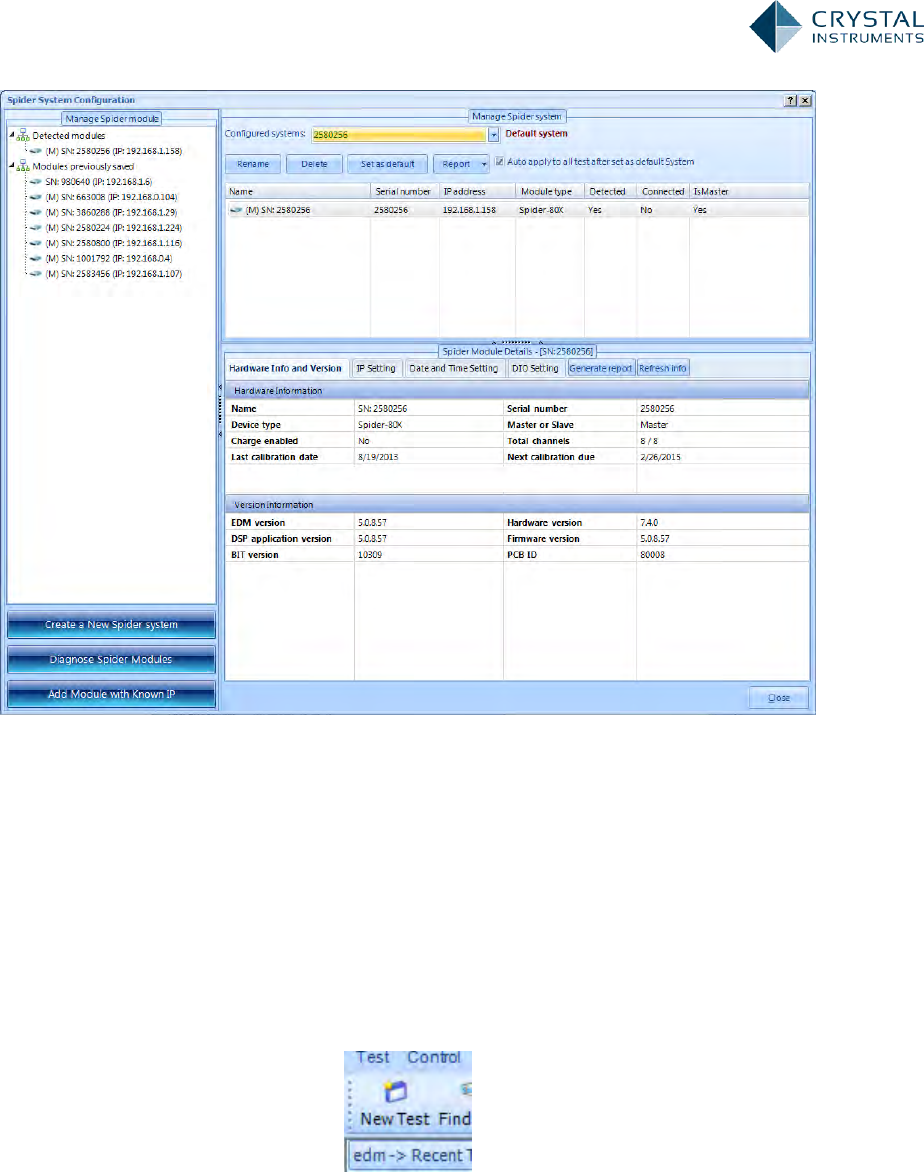Image resolution: width=924 pixels, height=1172 pixels.
Task: Click module icon beside SN: 2580224
Action: coord(35,228)
